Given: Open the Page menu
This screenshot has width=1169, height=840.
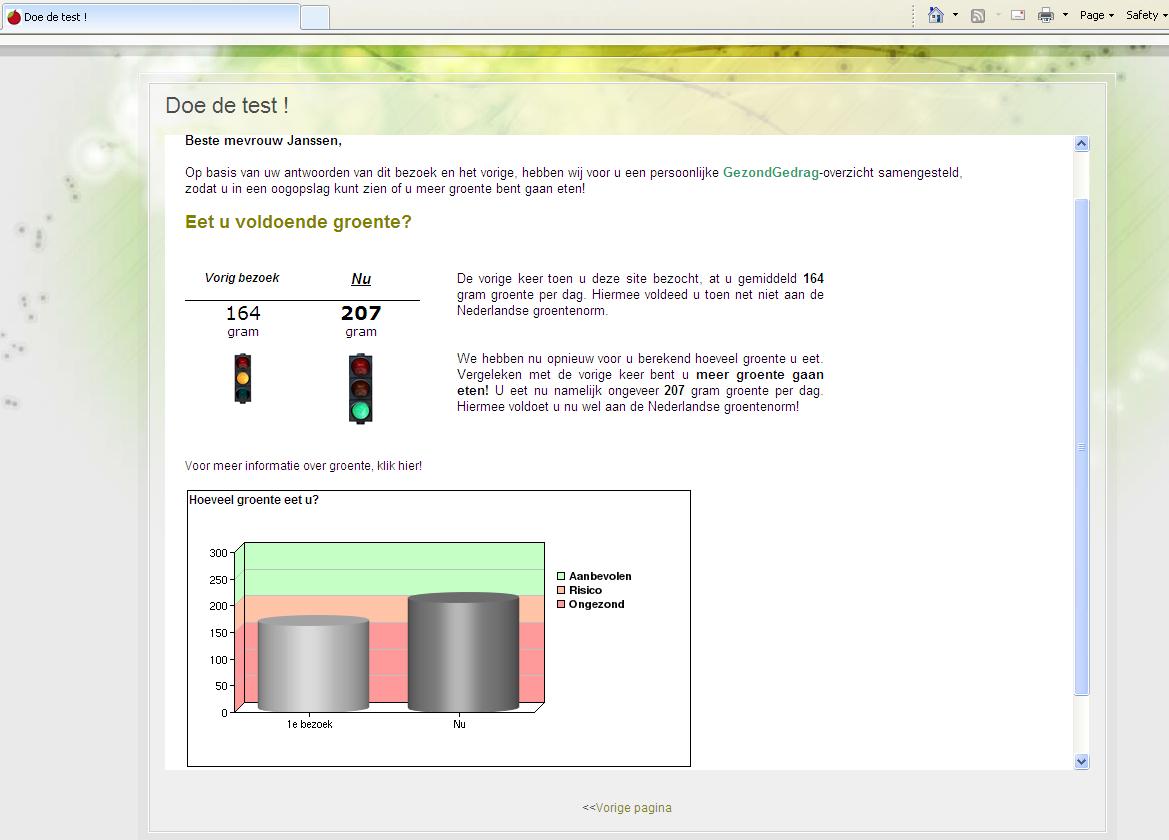Looking at the screenshot, I should click(1096, 15).
